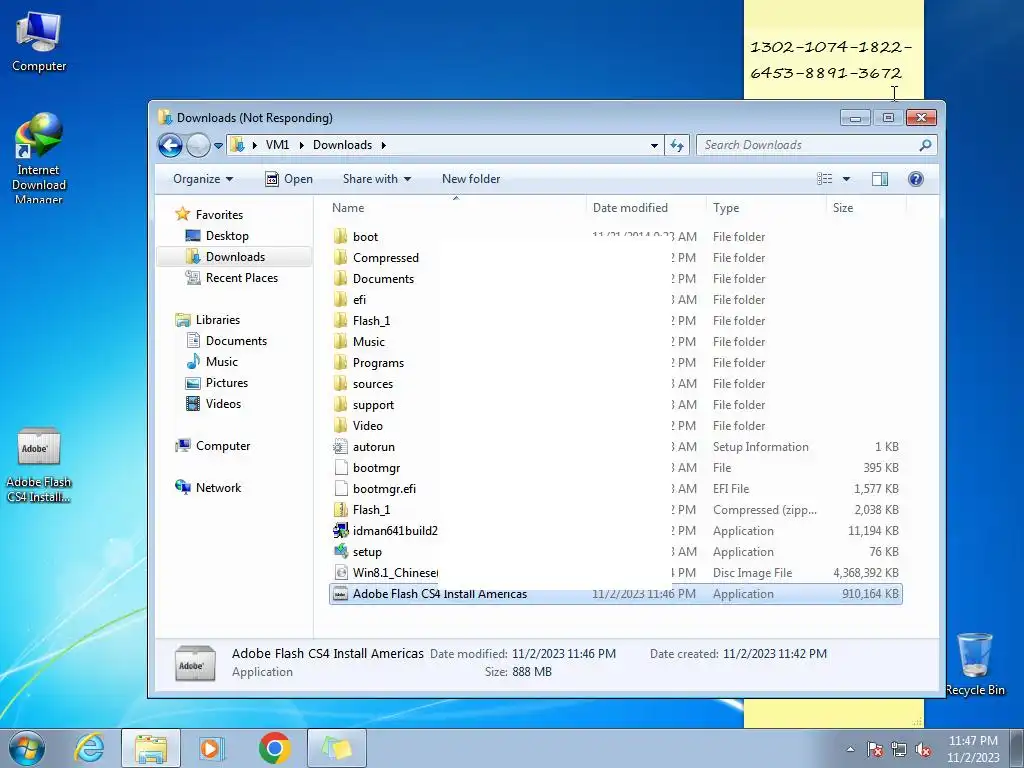Toggle the preview pane icon

880,179
